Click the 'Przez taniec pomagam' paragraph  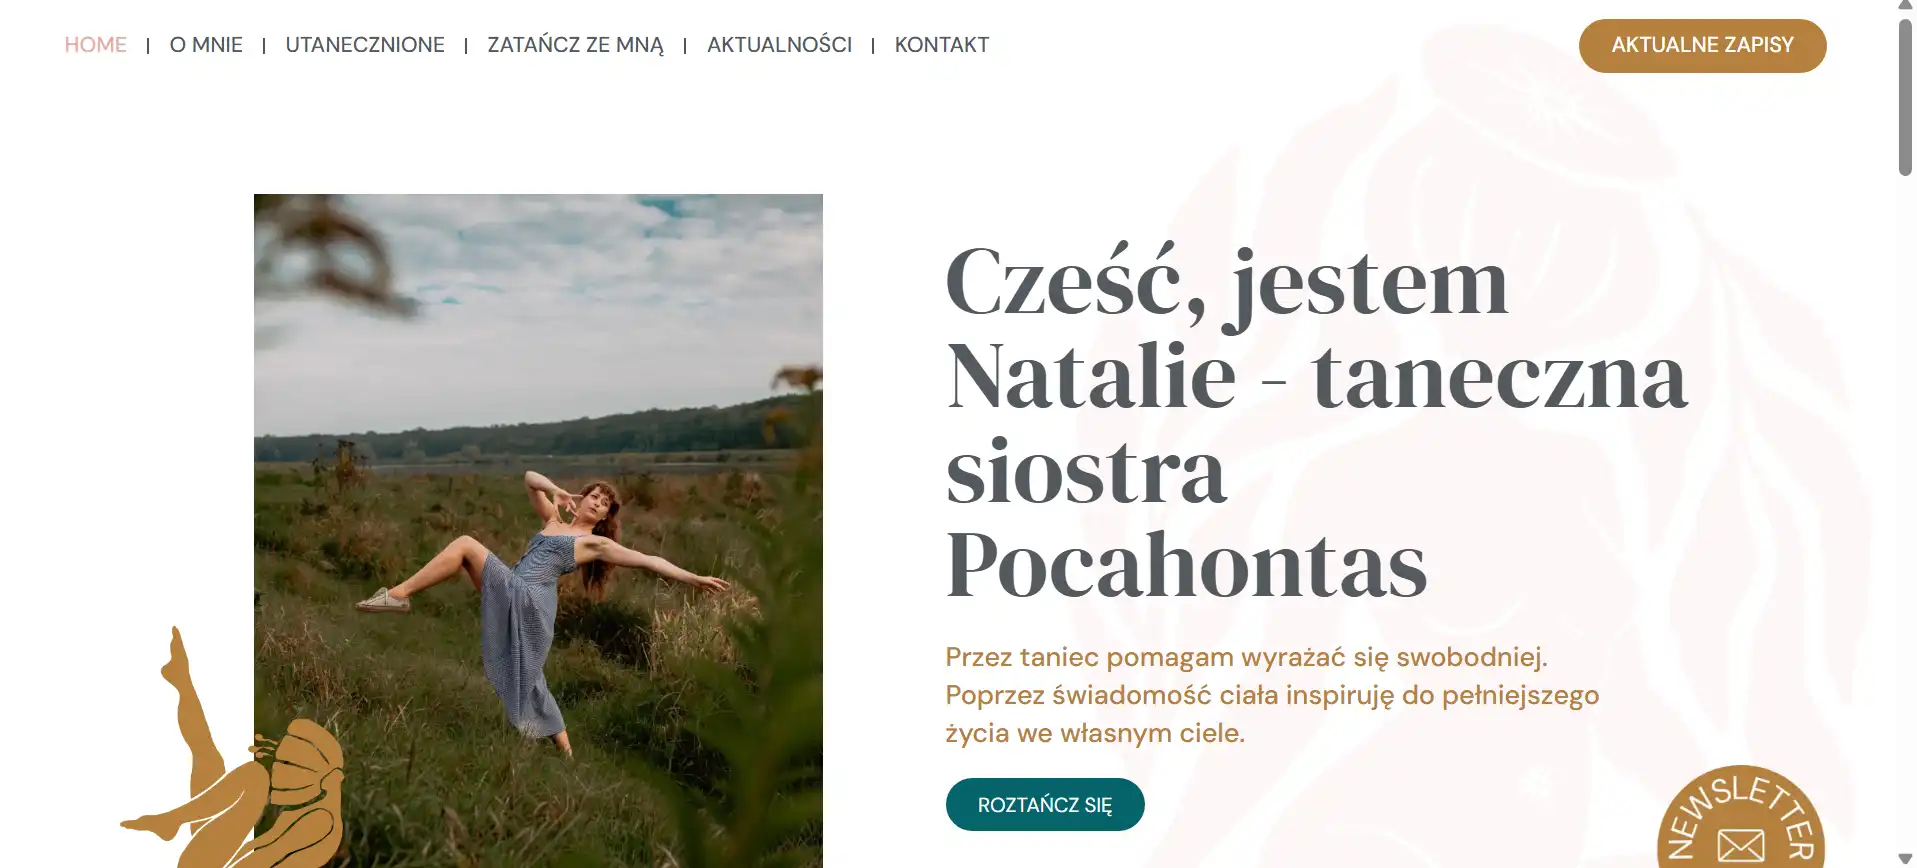point(1272,695)
